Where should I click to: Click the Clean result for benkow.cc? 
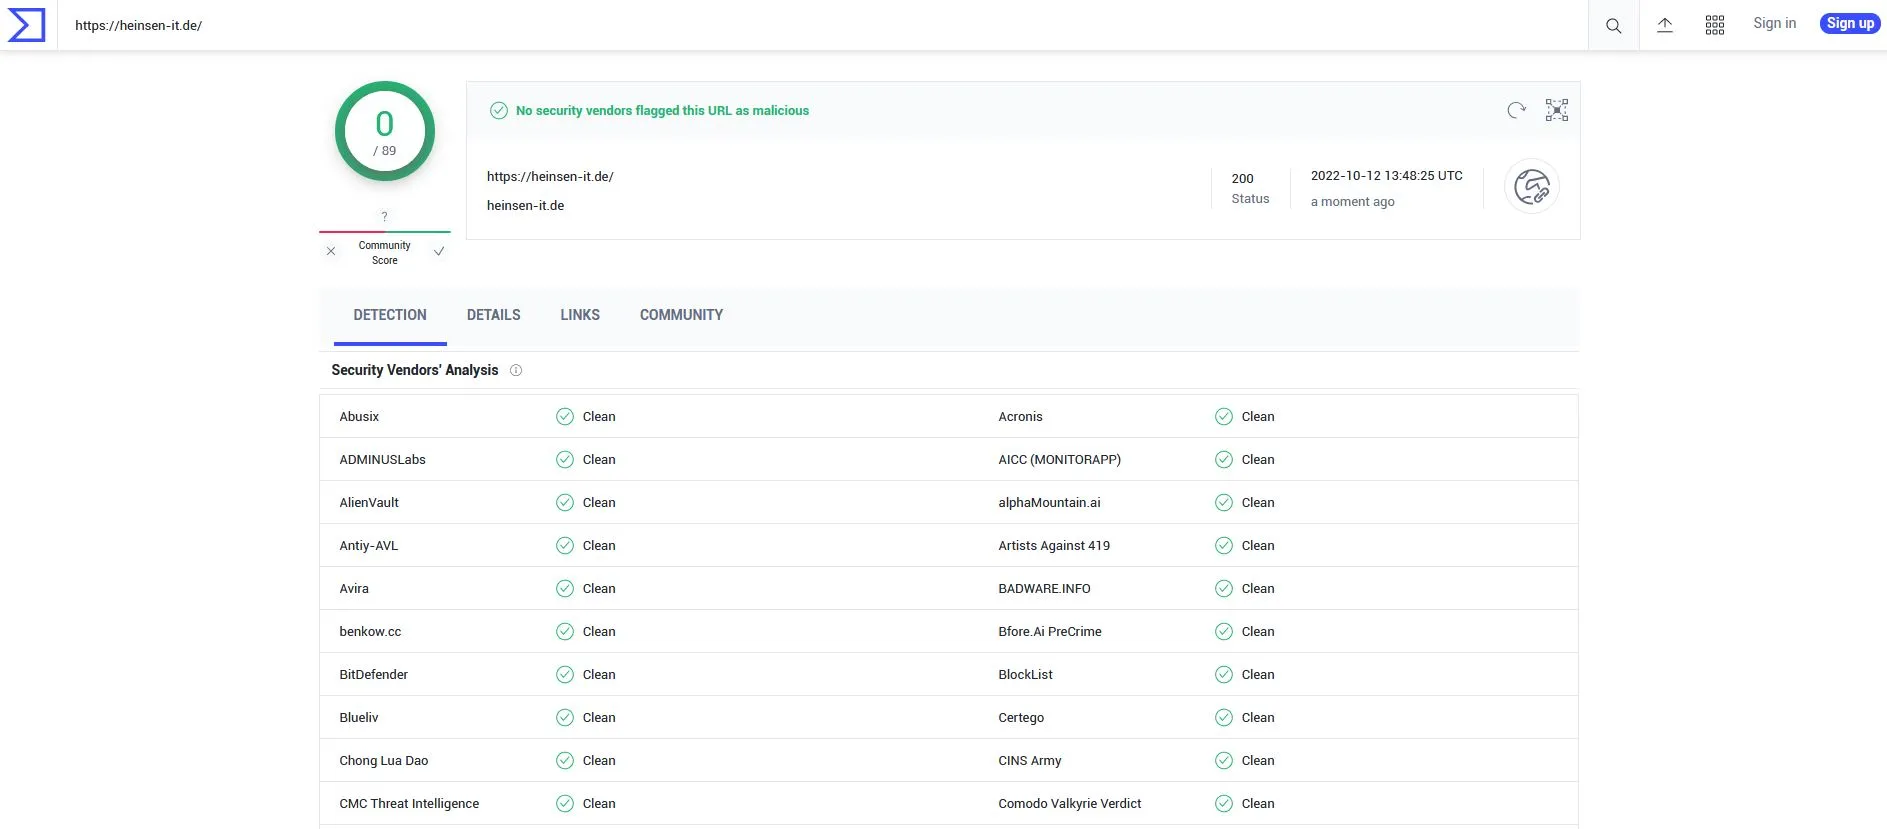(599, 632)
